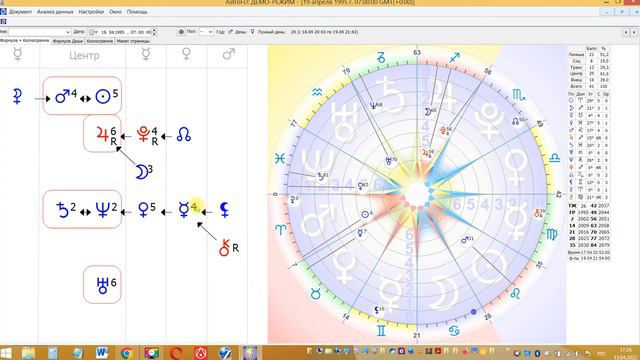Select the Uranus symbol in bottom box
The width and height of the screenshot is (640, 360).
coord(102,285)
